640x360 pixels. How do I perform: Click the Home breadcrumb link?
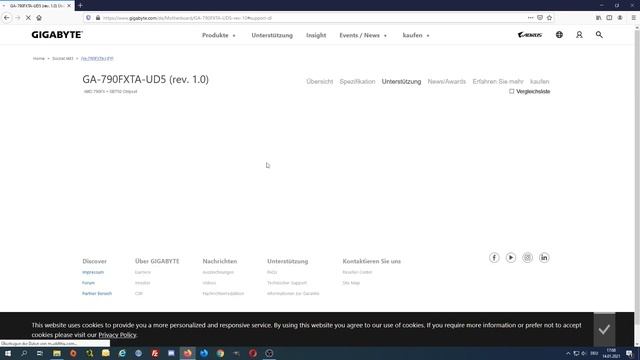pos(39,59)
